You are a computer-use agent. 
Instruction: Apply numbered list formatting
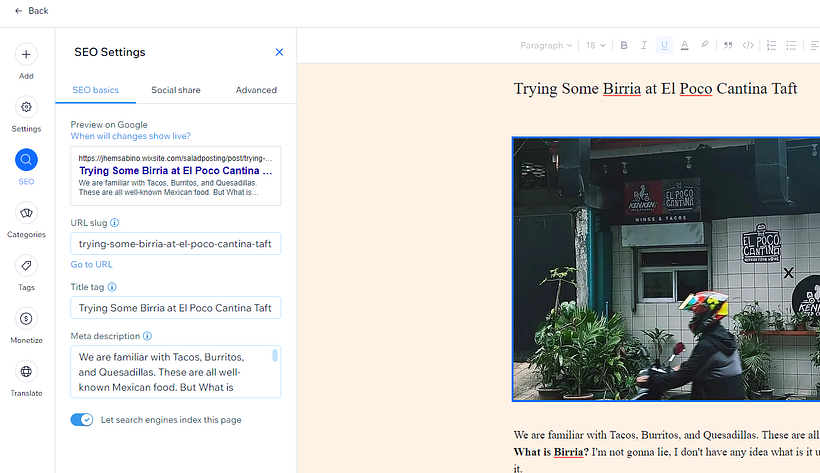[771, 46]
